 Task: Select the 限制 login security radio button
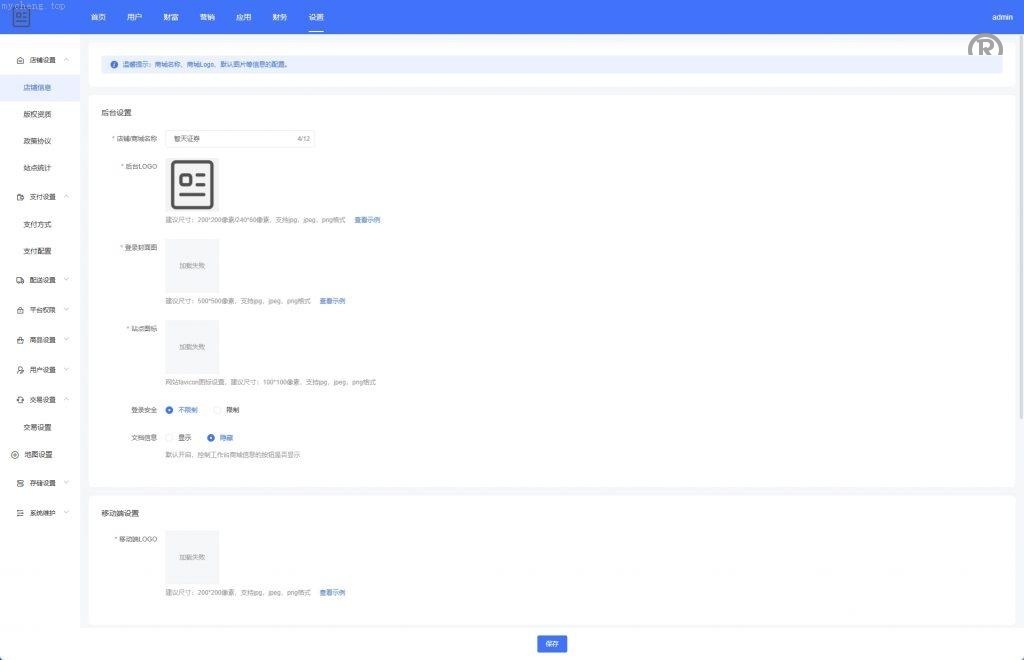(x=218, y=410)
